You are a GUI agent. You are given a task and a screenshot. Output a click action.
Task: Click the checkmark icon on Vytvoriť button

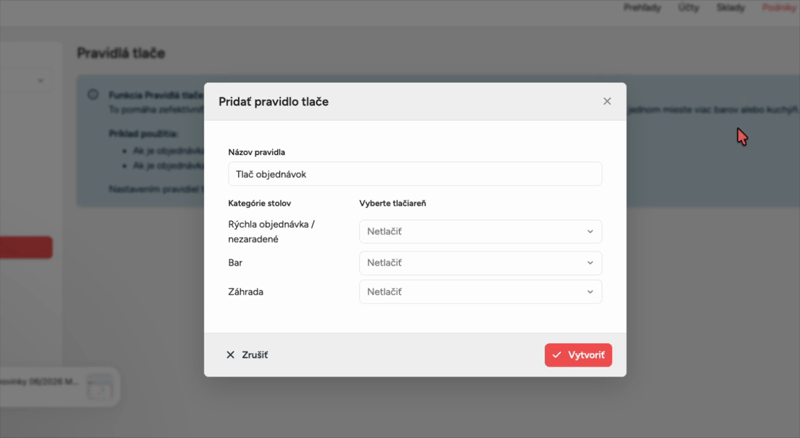point(557,355)
